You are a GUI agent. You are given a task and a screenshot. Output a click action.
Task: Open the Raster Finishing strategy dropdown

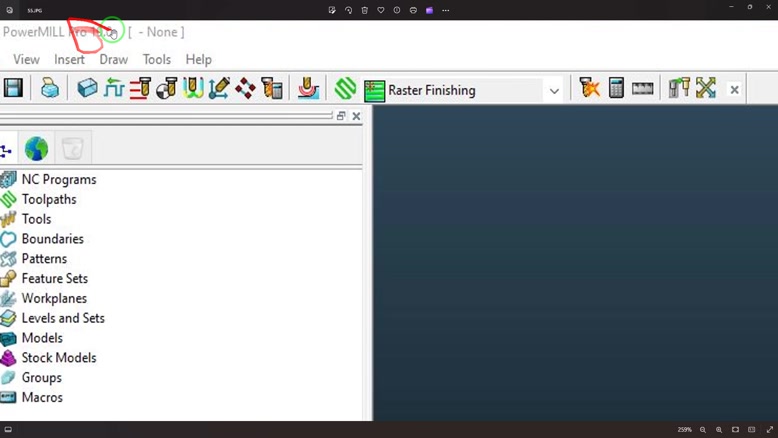click(x=554, y=90)
